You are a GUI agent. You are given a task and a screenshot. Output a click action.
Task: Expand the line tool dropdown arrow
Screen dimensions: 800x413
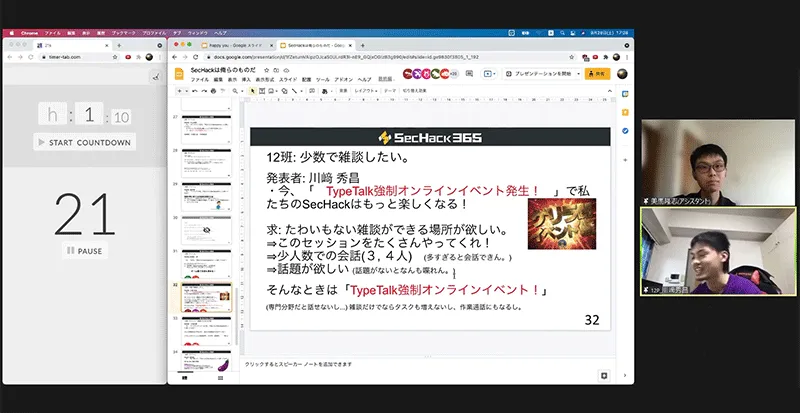(301, 91)
